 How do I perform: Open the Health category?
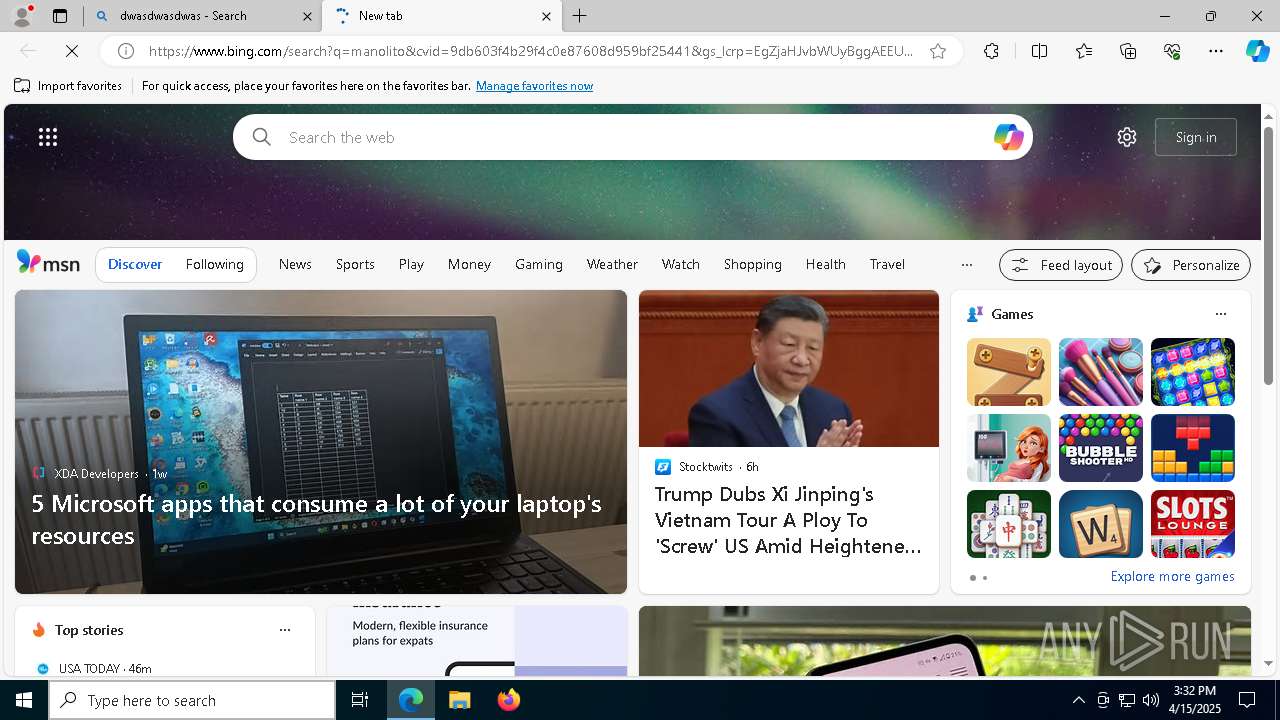pos(825,264)
